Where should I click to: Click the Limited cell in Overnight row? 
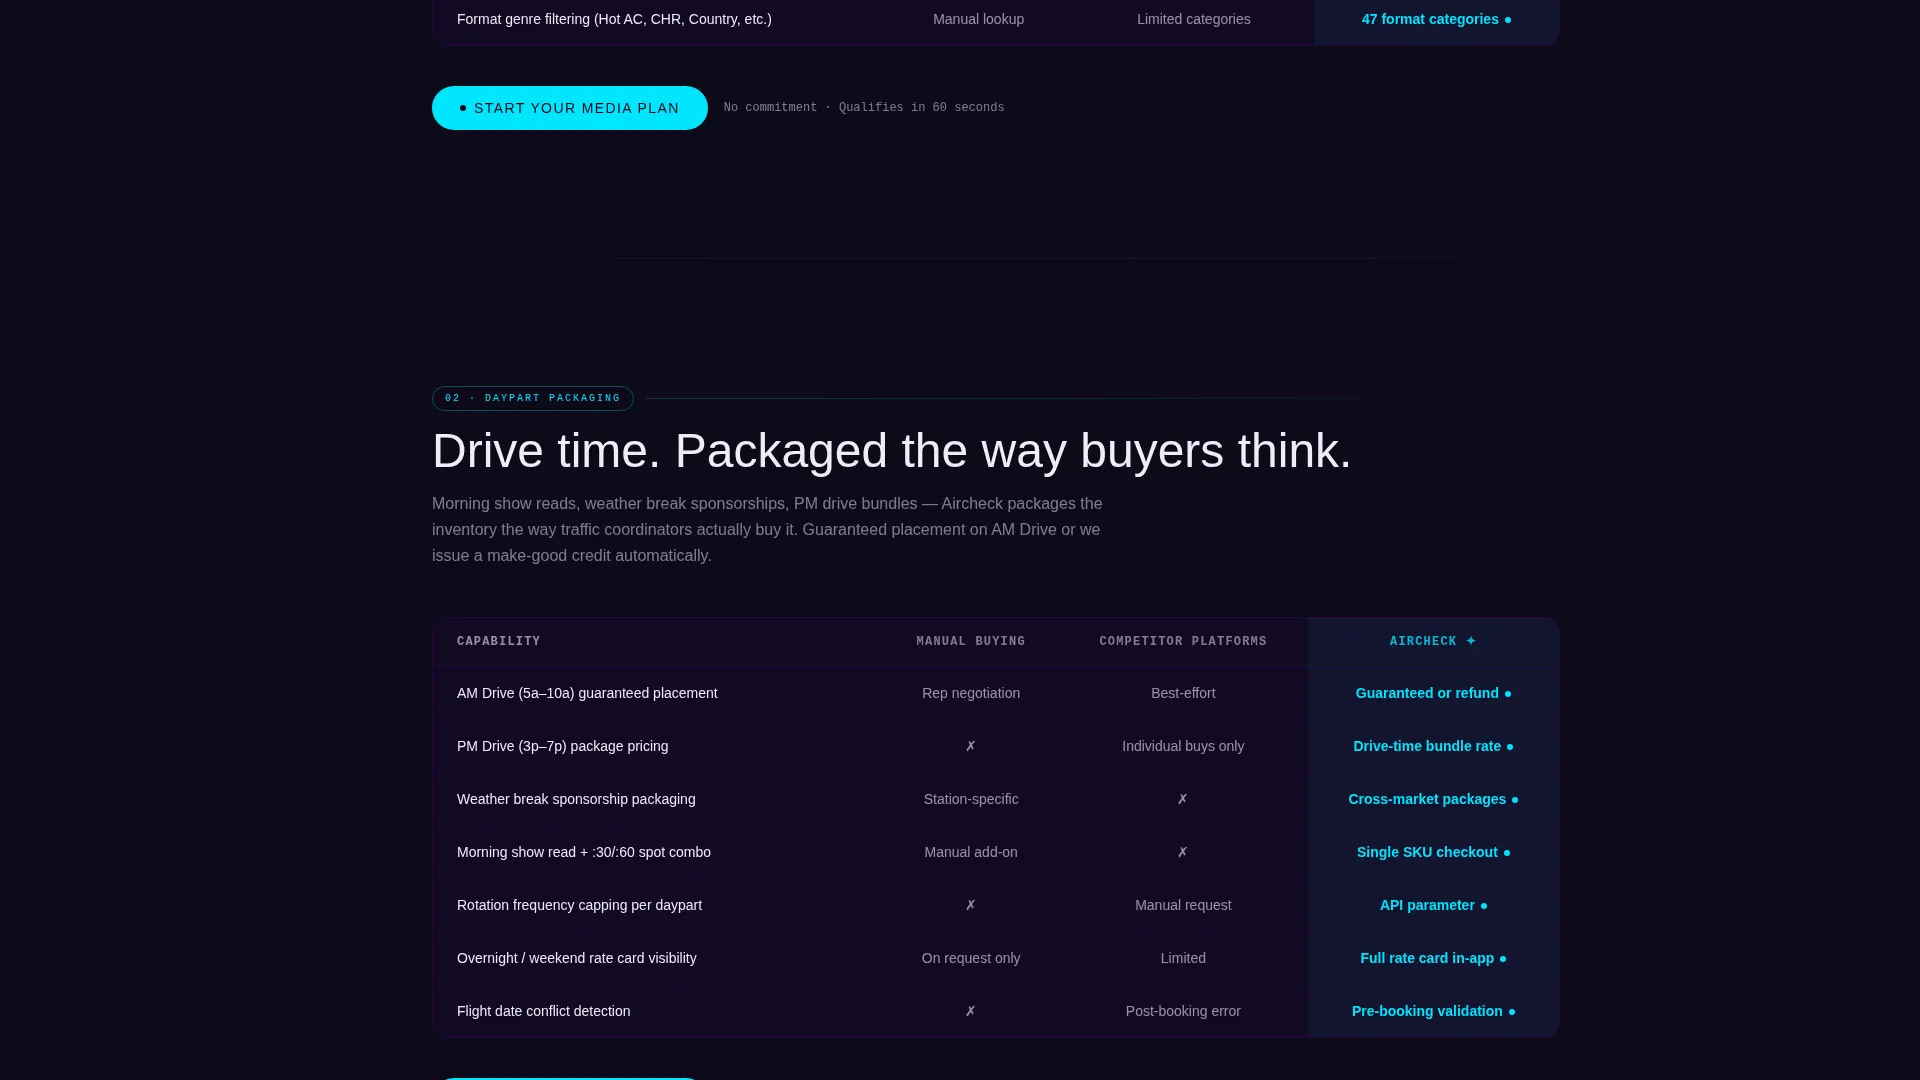1183,958
